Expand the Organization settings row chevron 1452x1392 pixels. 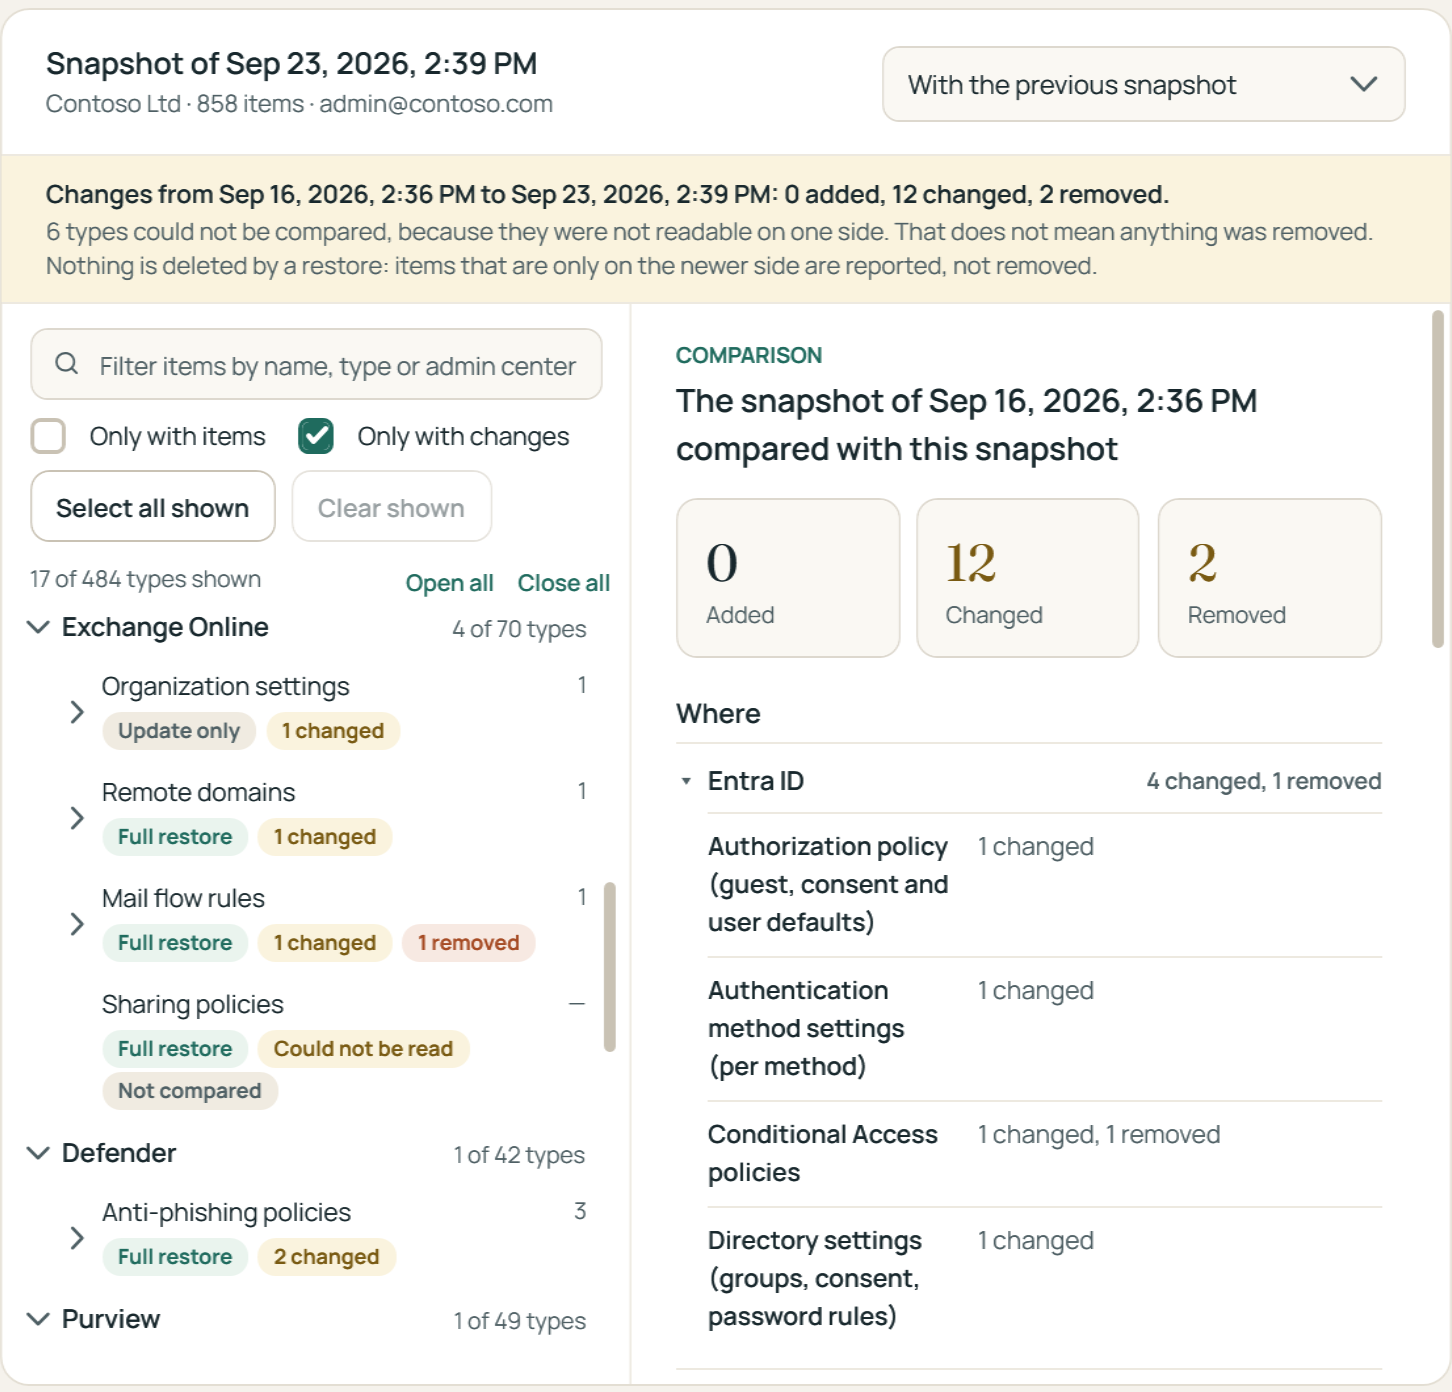click(x=77, y=712)
